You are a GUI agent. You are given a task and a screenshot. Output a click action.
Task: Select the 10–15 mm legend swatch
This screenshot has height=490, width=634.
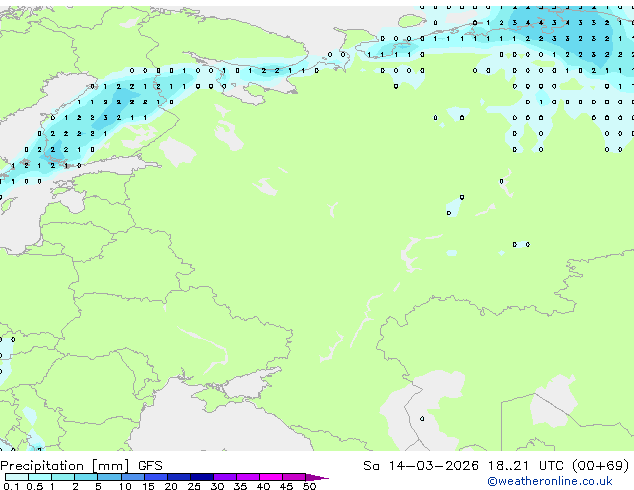[133, 477]
